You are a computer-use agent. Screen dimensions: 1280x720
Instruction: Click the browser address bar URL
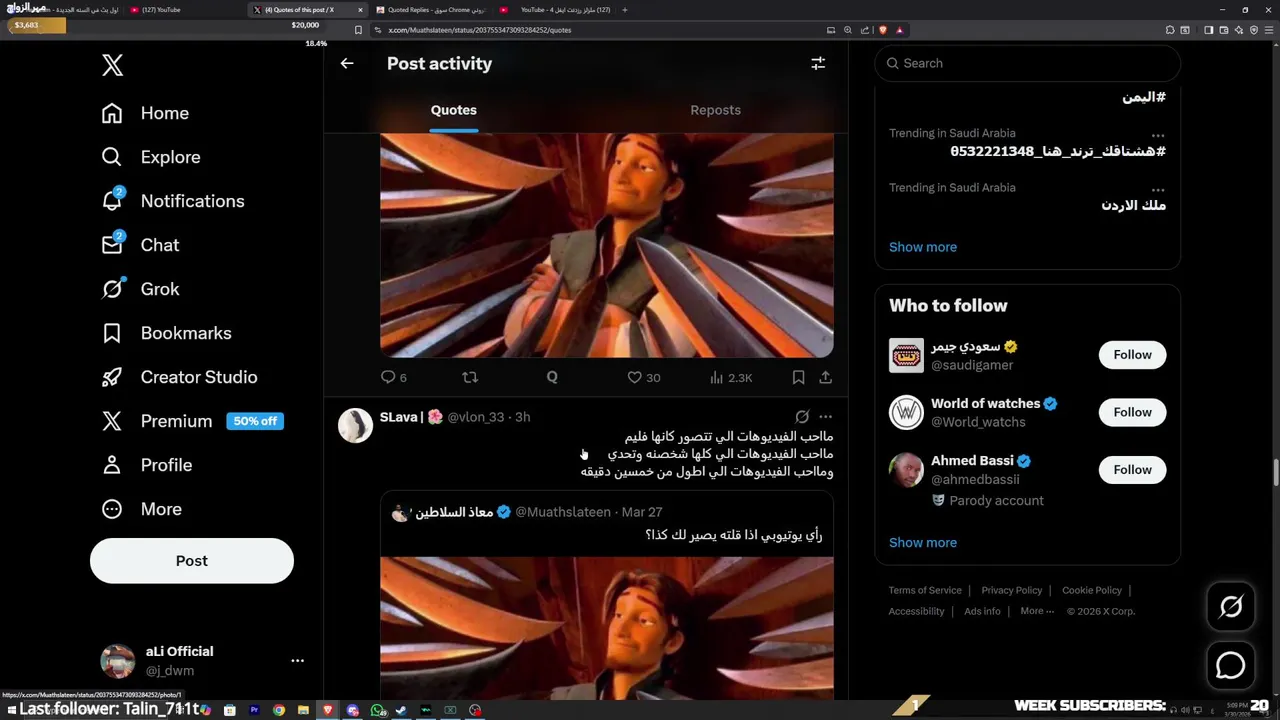click(479, 30)
